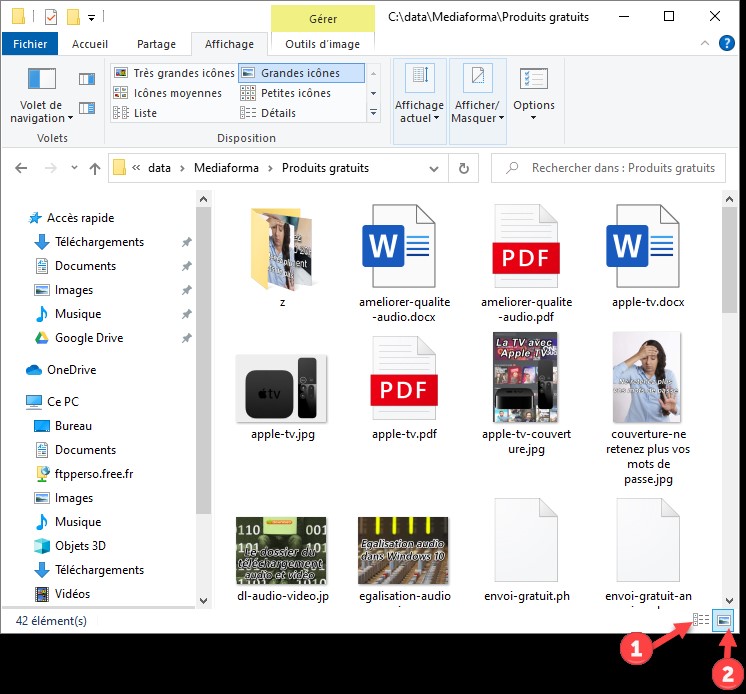Choose the Liste layout option

click(145, 113)
